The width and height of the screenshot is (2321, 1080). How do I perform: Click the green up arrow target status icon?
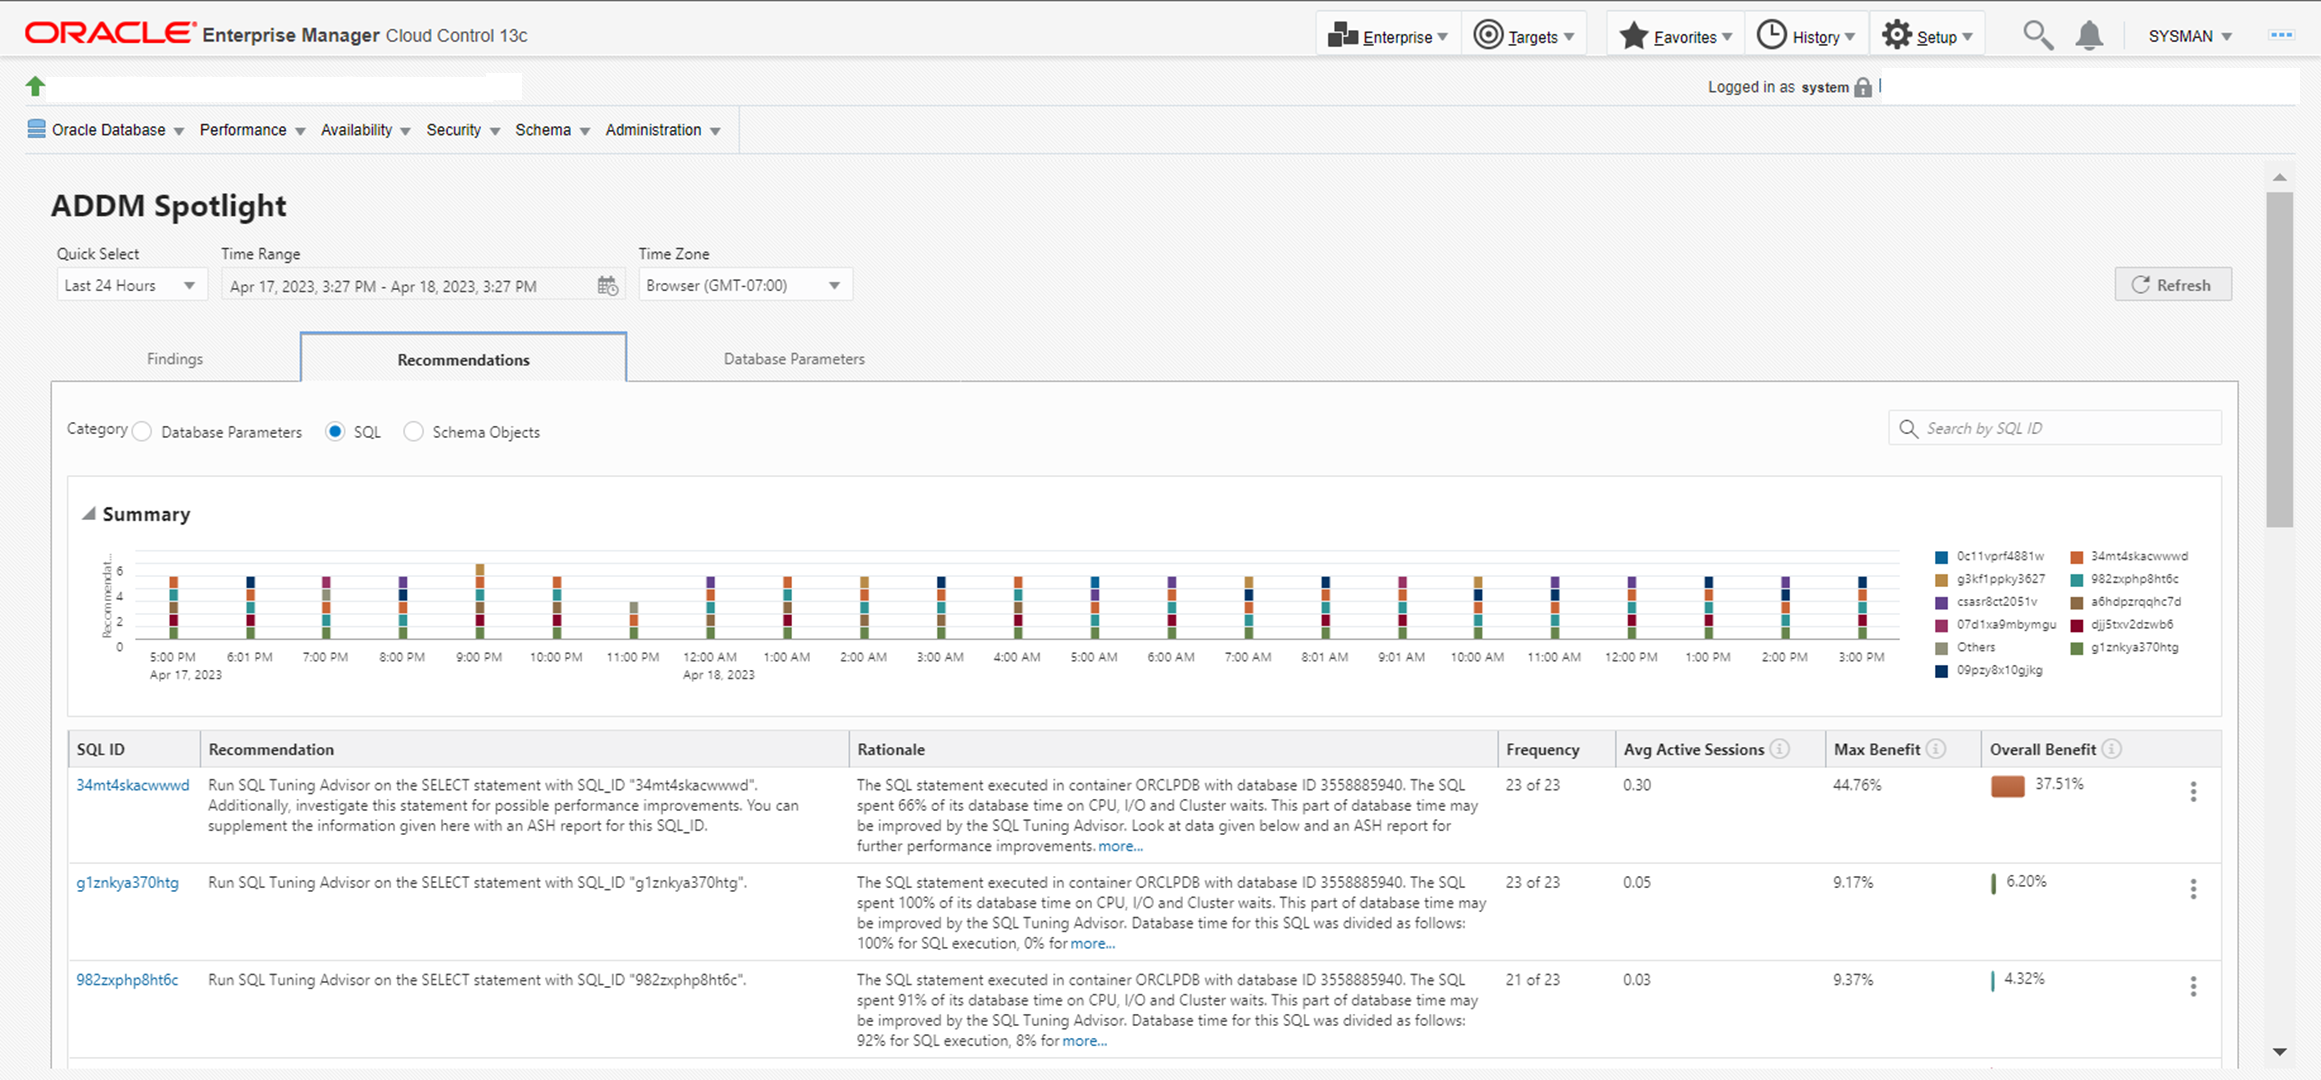pyautogui.click(x=36, y=87)
